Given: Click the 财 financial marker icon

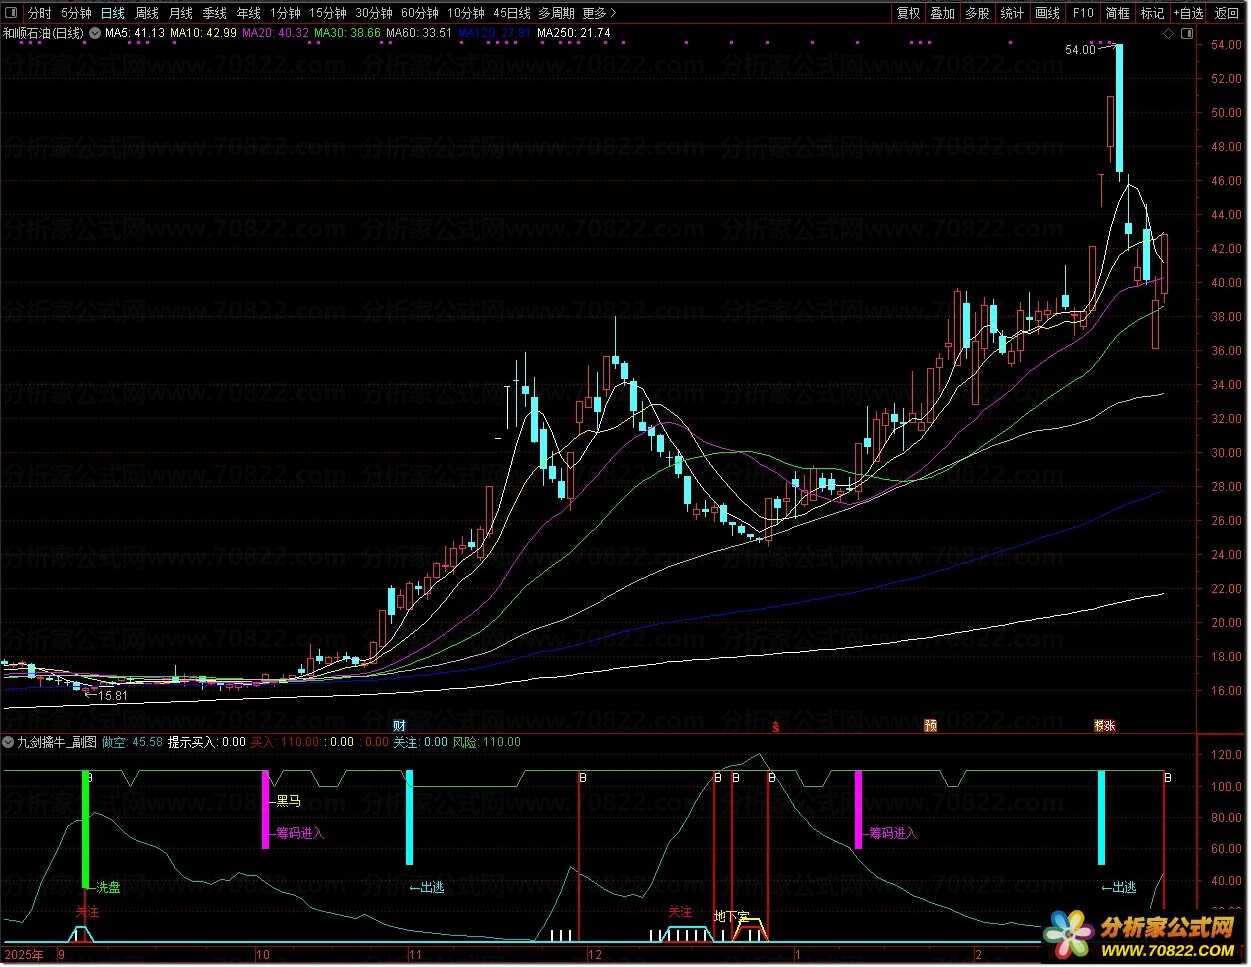Looking at the screenshot, I should click(x=399, y=726).
